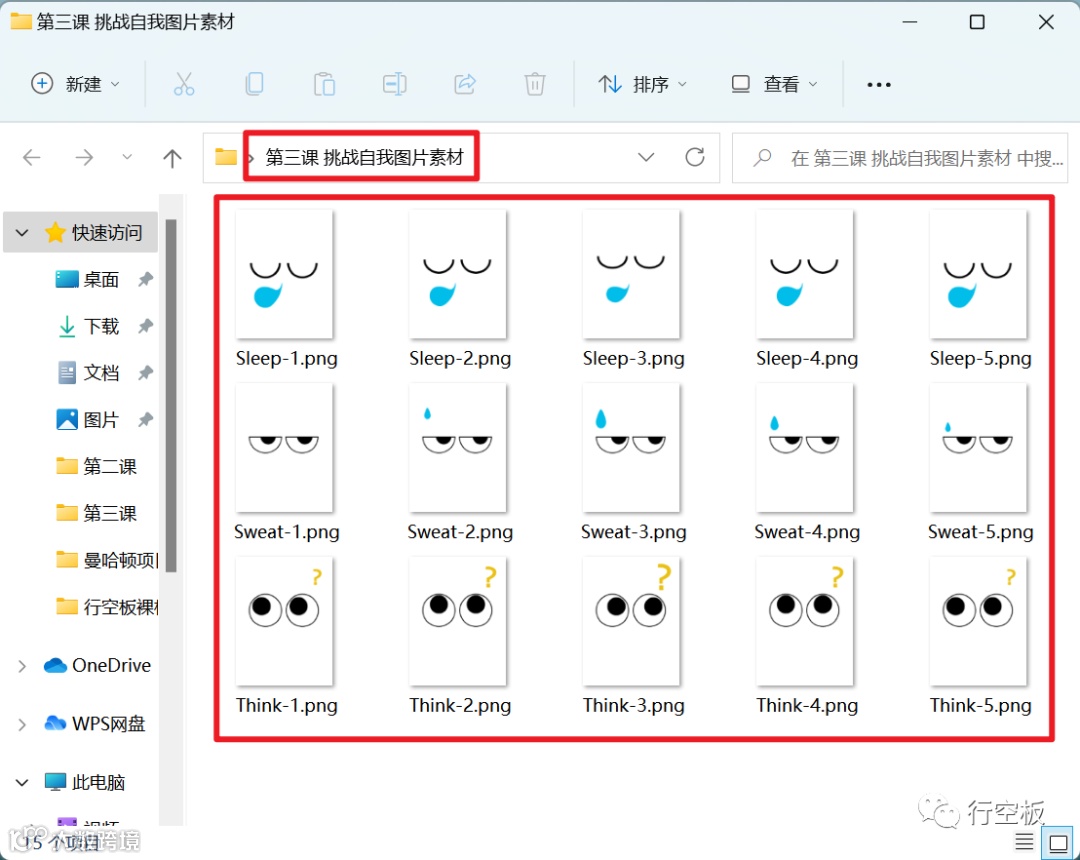Open Pictures (图片) in sidebar
This screenshot has width=1080, height=860.
[x=87, y=419]
